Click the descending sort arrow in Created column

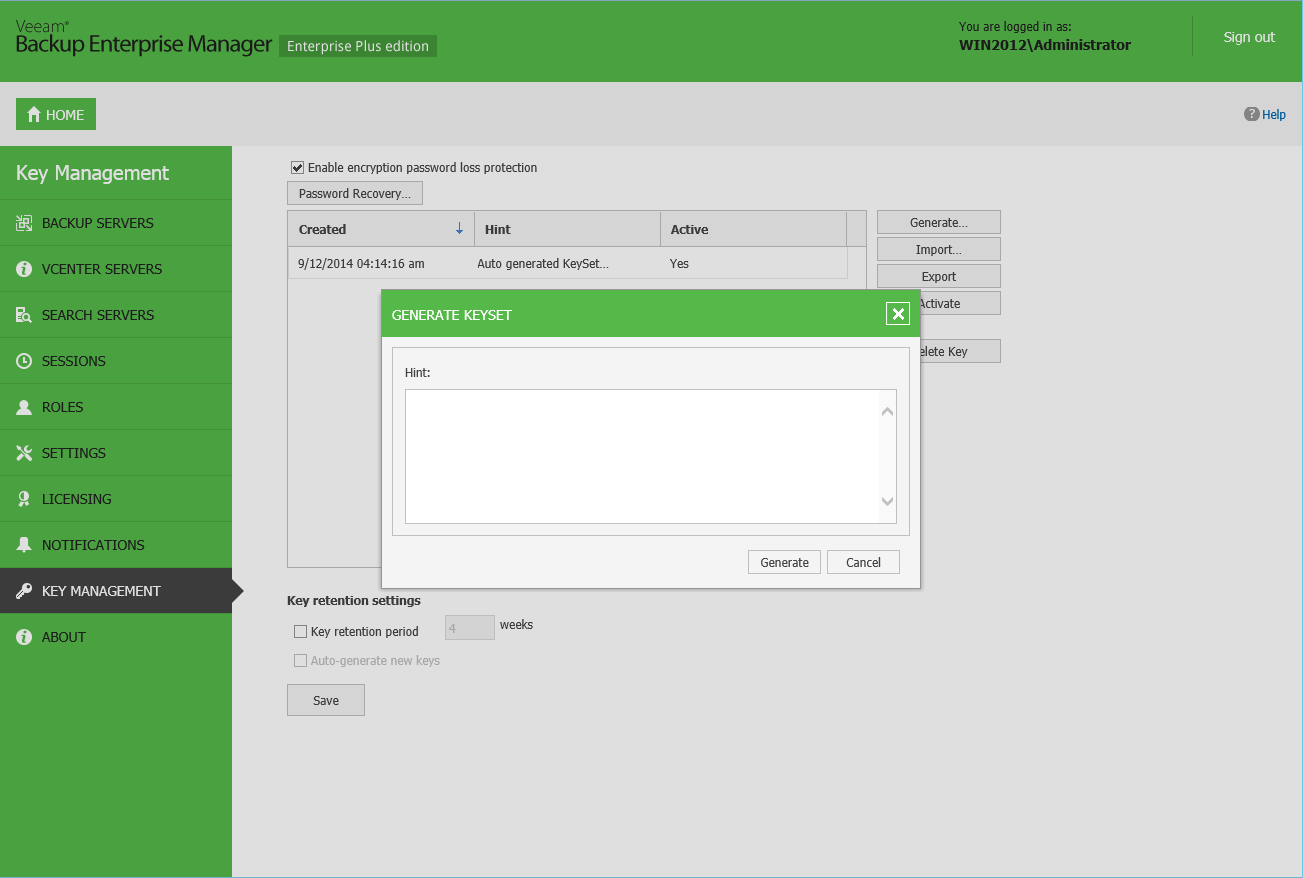pyautogui.click(x=459, y=229)
